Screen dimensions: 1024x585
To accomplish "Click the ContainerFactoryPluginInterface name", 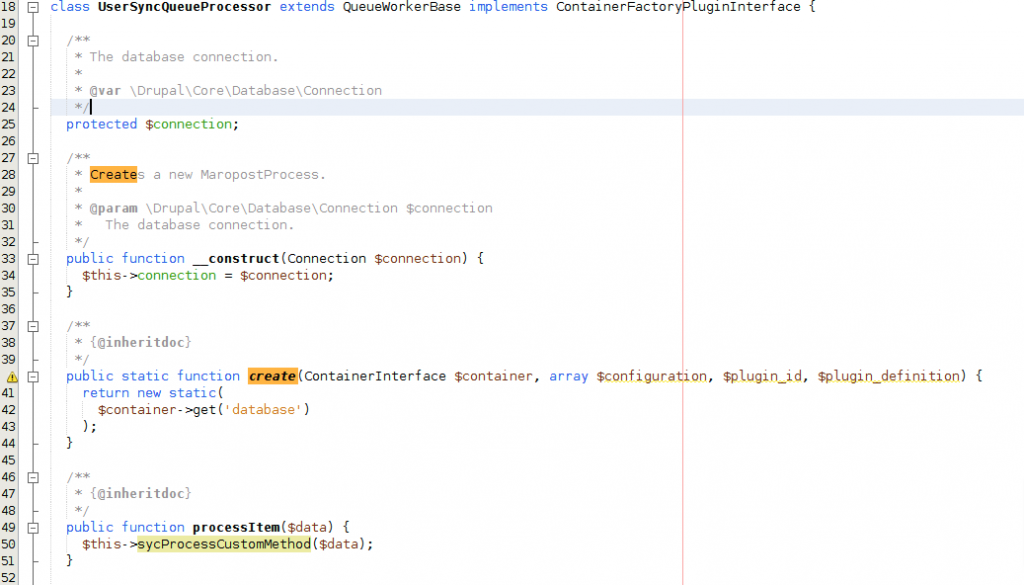I will (678, 7).
